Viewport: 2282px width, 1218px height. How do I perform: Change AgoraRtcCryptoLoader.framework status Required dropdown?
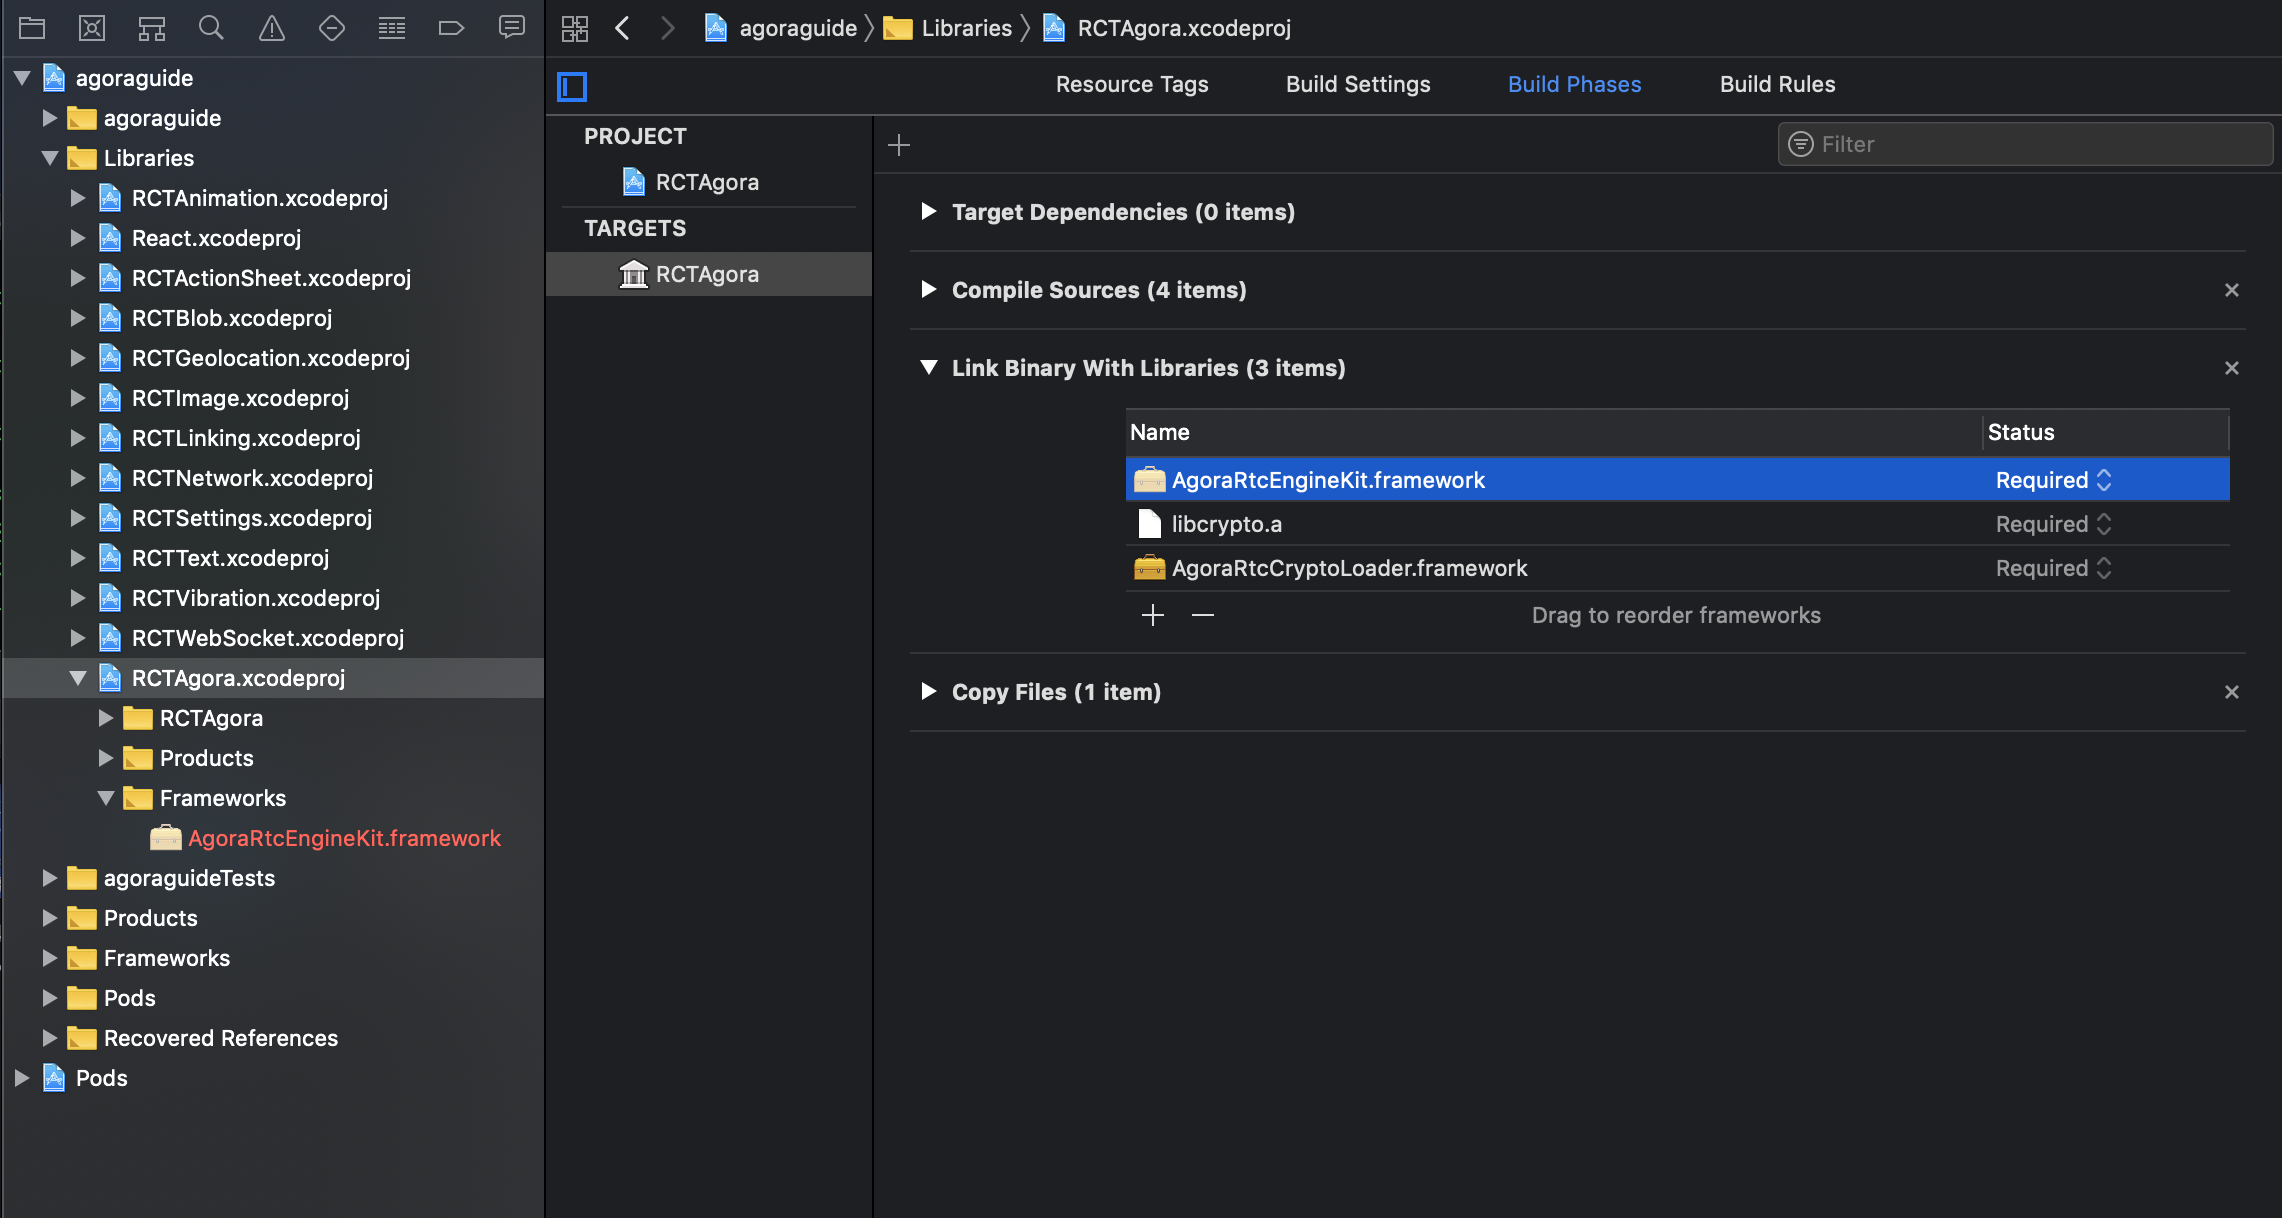click(x=2054, y=568)
